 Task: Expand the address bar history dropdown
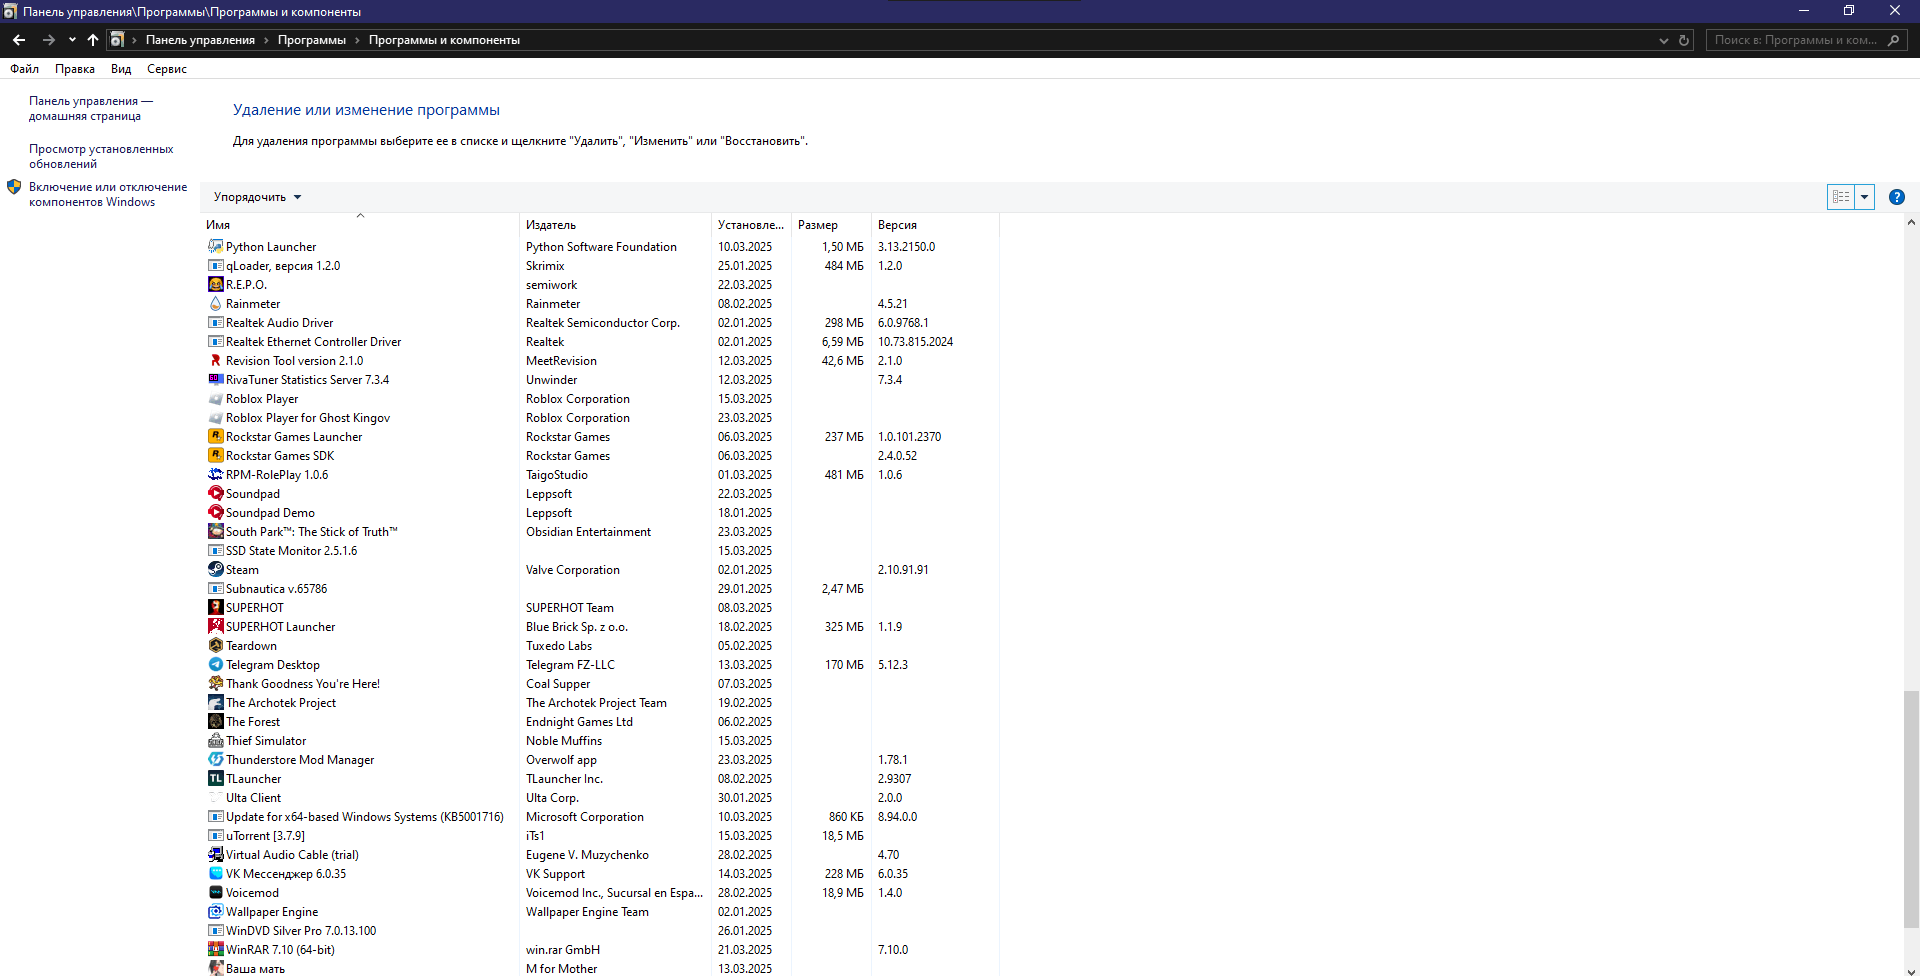coord(1663,40)
